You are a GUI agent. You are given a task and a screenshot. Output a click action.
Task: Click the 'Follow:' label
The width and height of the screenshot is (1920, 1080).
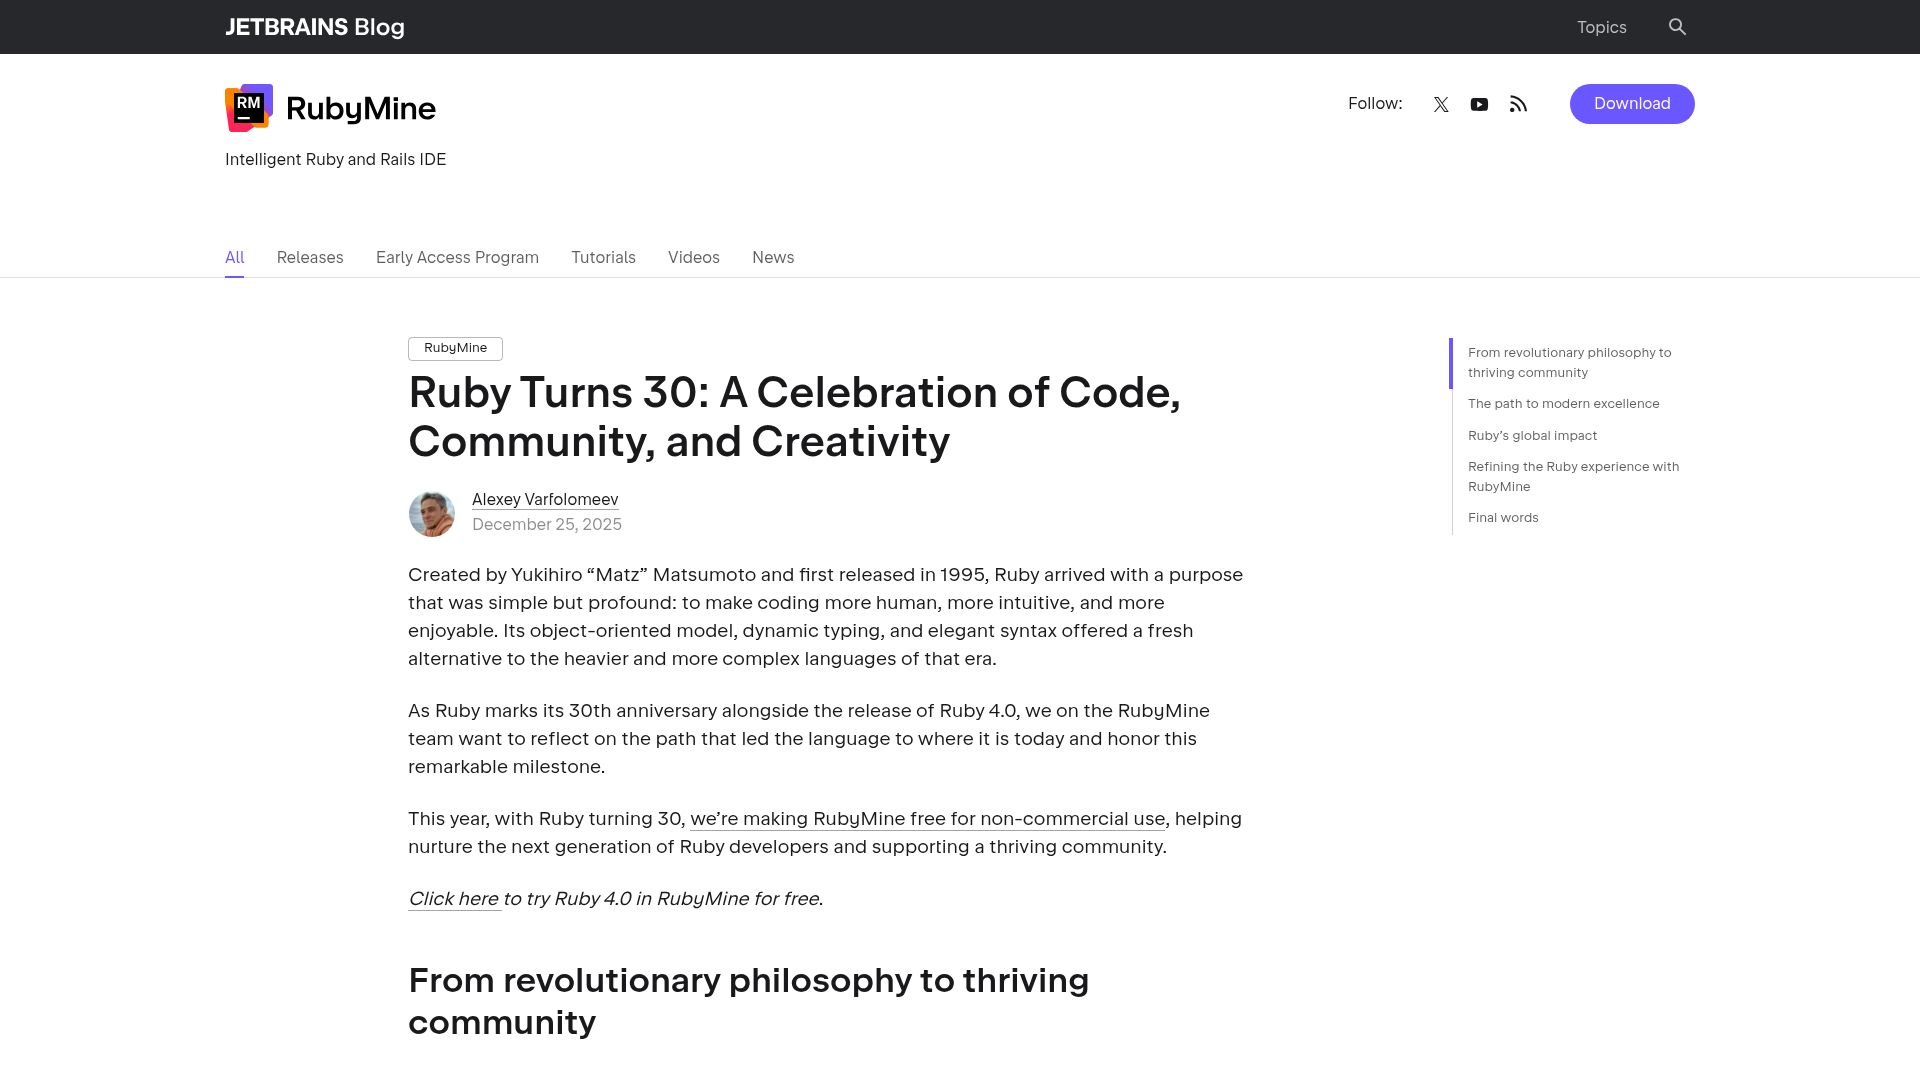1375,104
